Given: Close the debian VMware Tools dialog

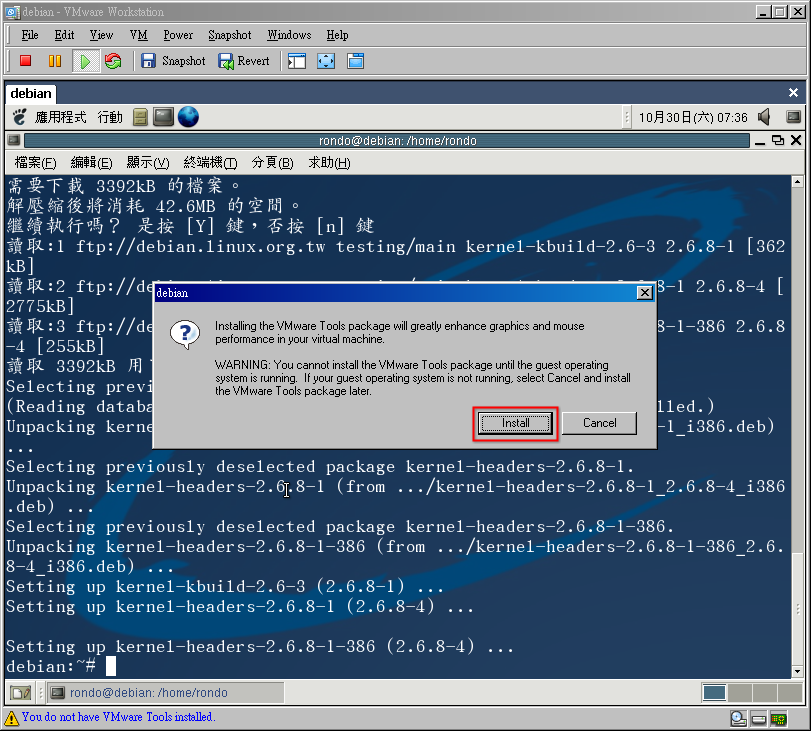Looking at the screenshot, I should point(645,293).
